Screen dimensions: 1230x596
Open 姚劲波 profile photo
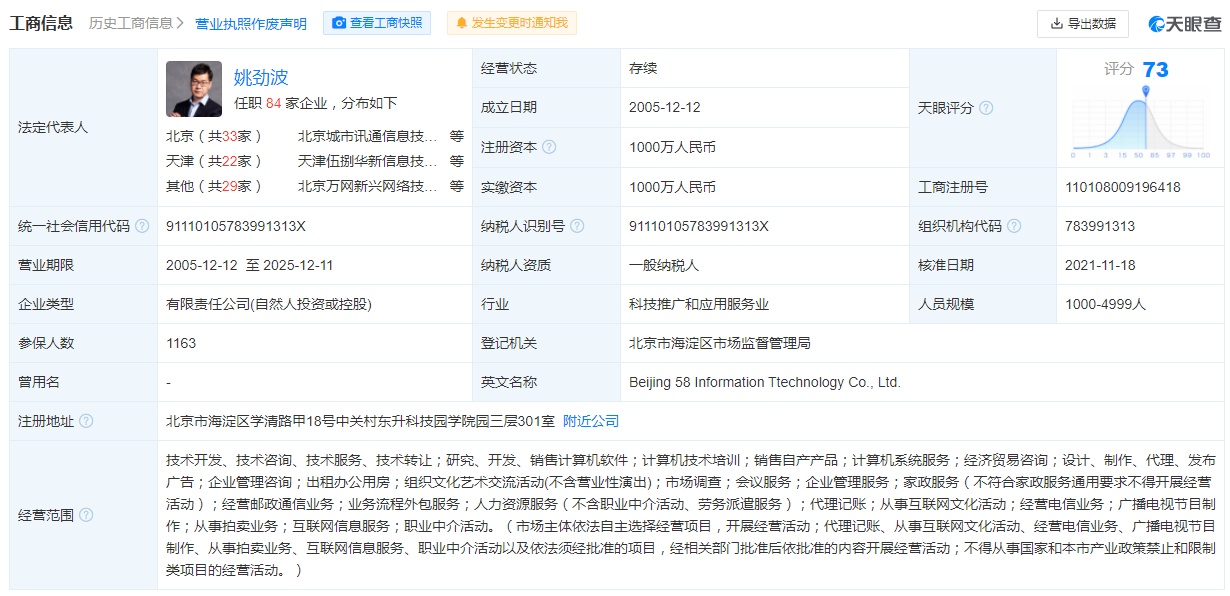[x=194, y=89]
